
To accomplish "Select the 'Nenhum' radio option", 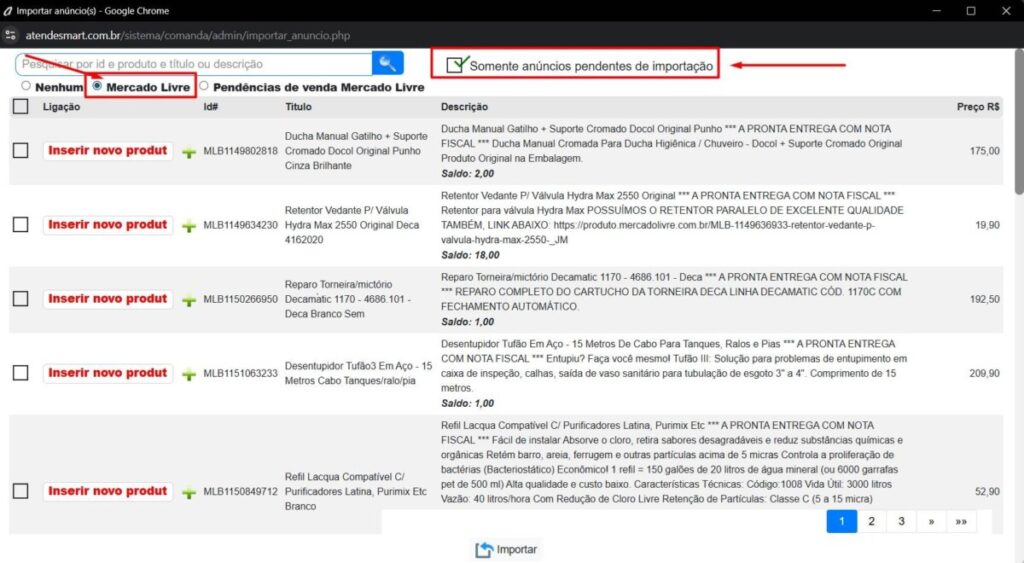I will pyautogui.click(x=25, y=86).
